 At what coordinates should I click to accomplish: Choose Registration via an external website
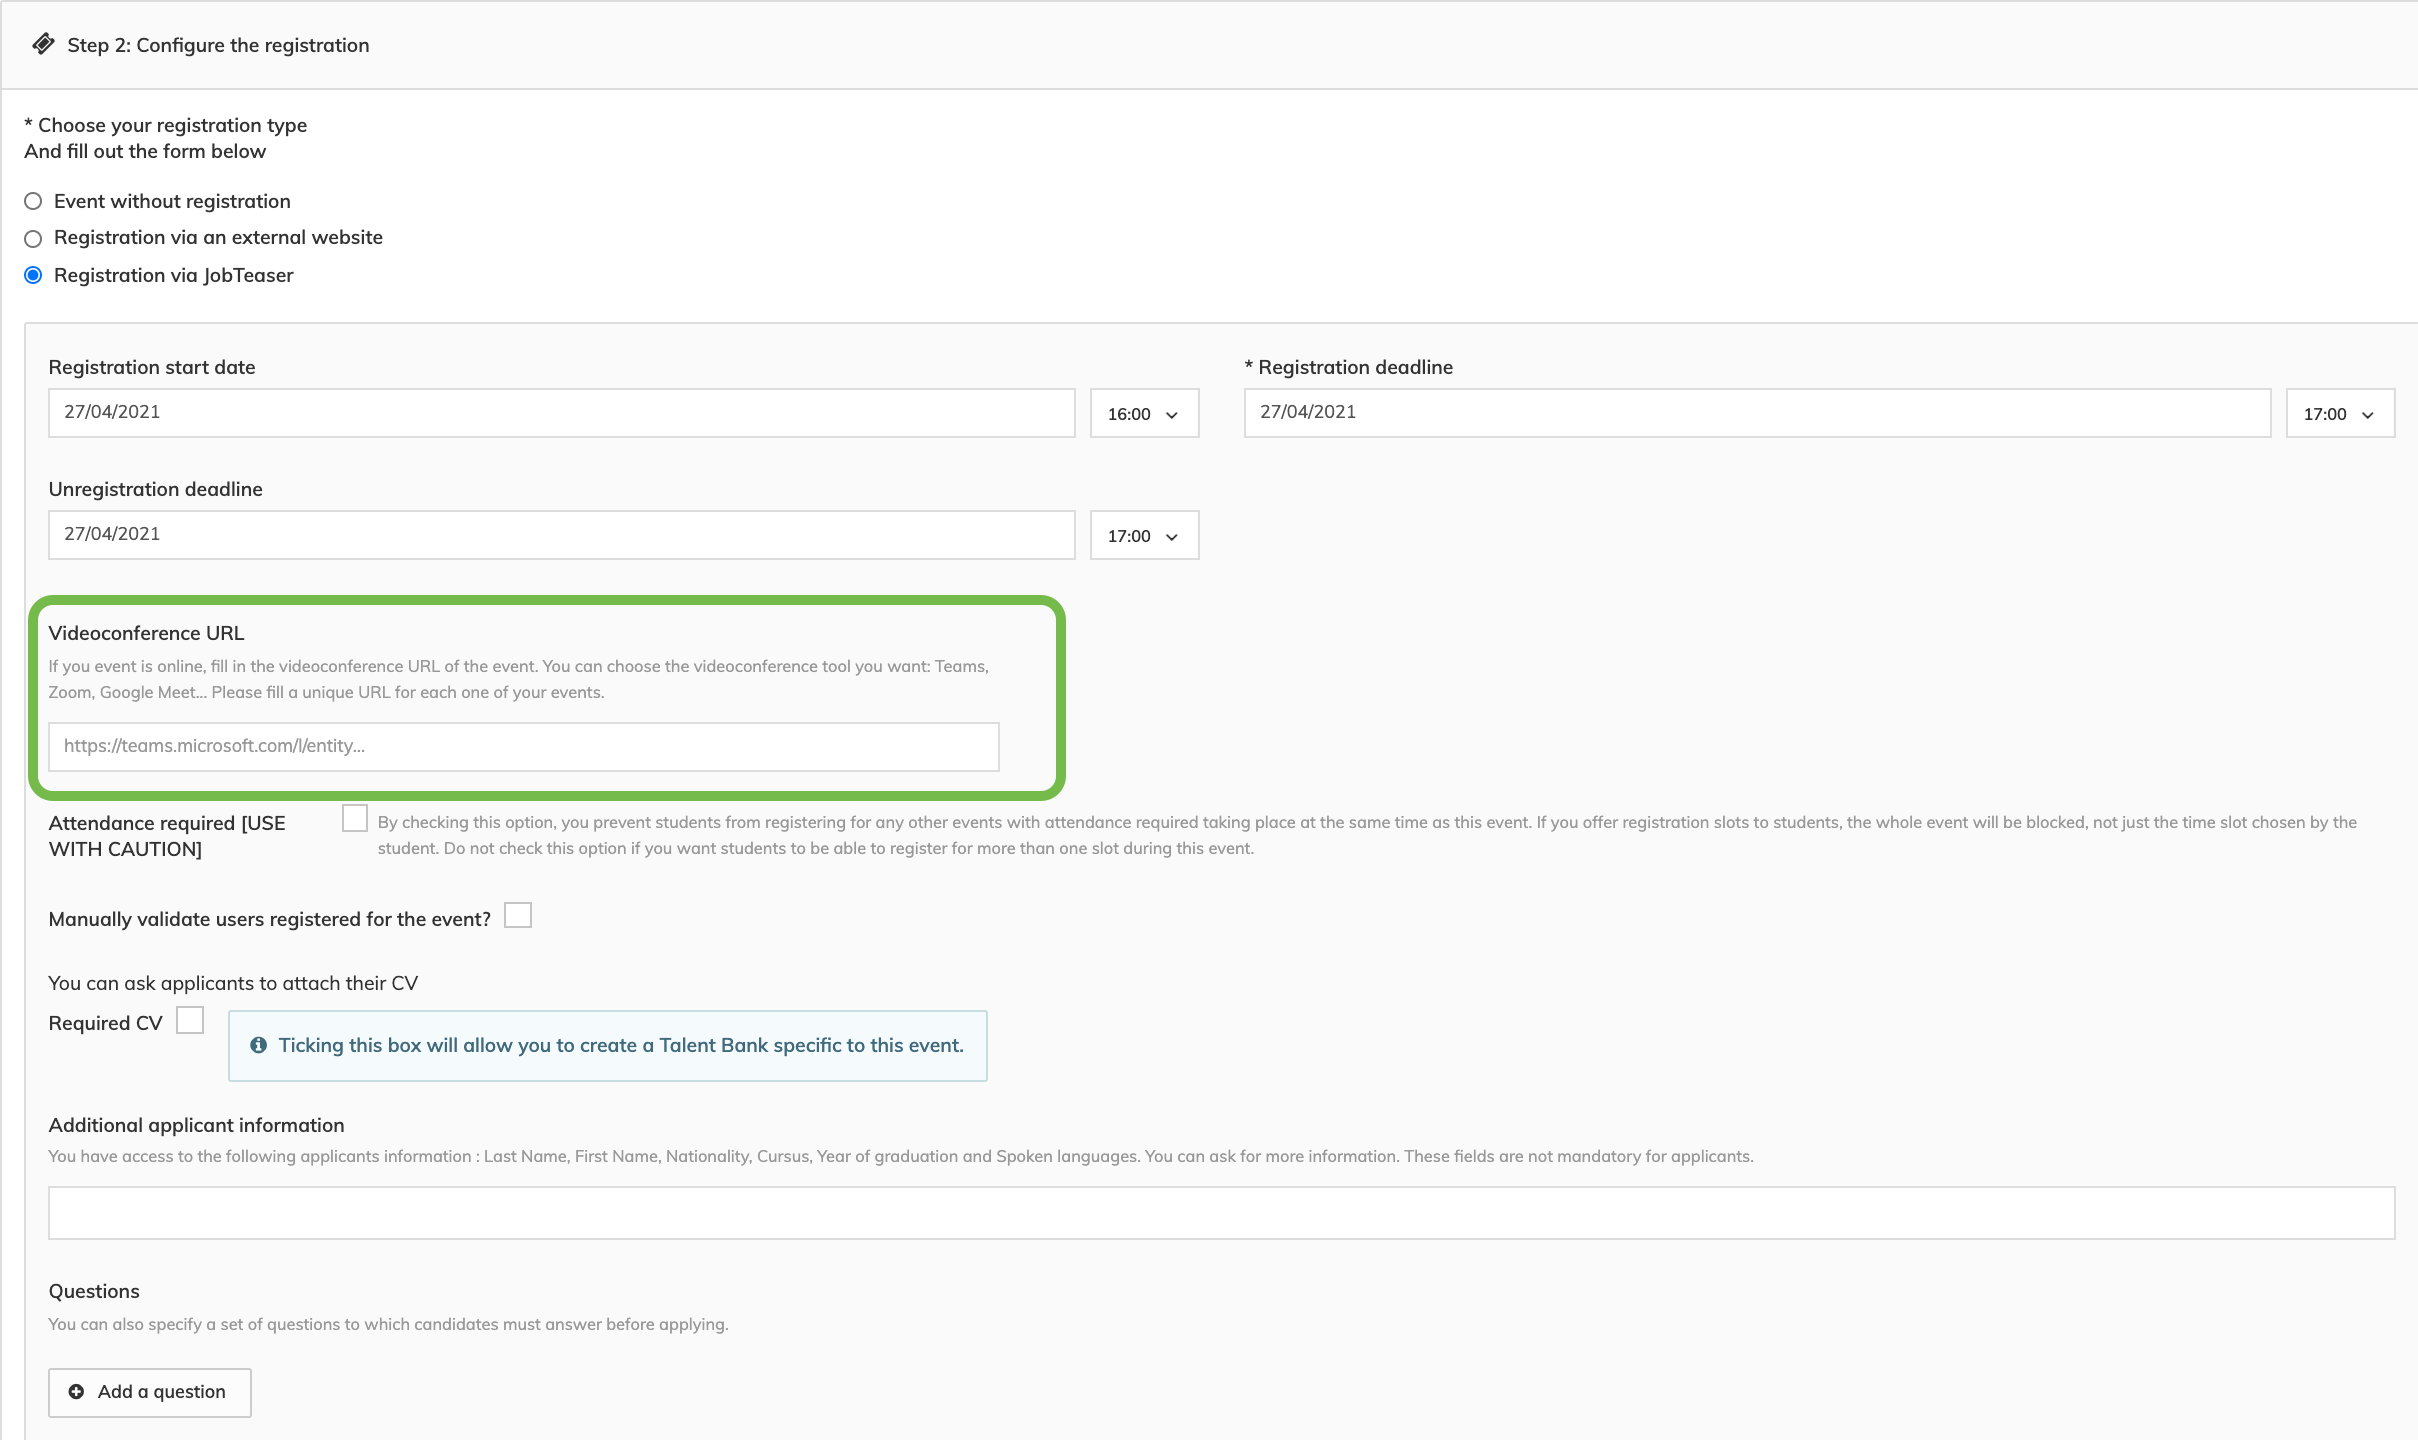tap(33, 238)
